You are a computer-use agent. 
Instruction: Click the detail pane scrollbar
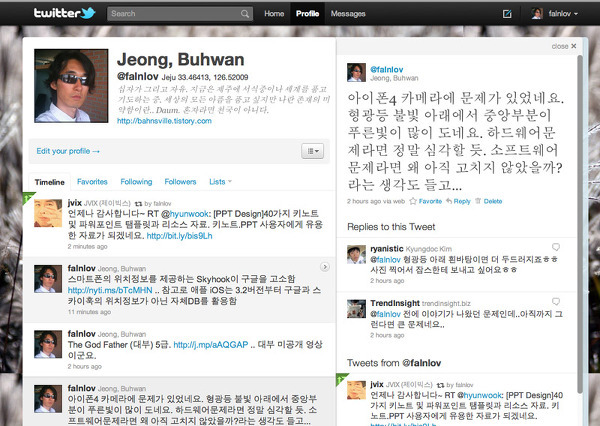point(580,224)
